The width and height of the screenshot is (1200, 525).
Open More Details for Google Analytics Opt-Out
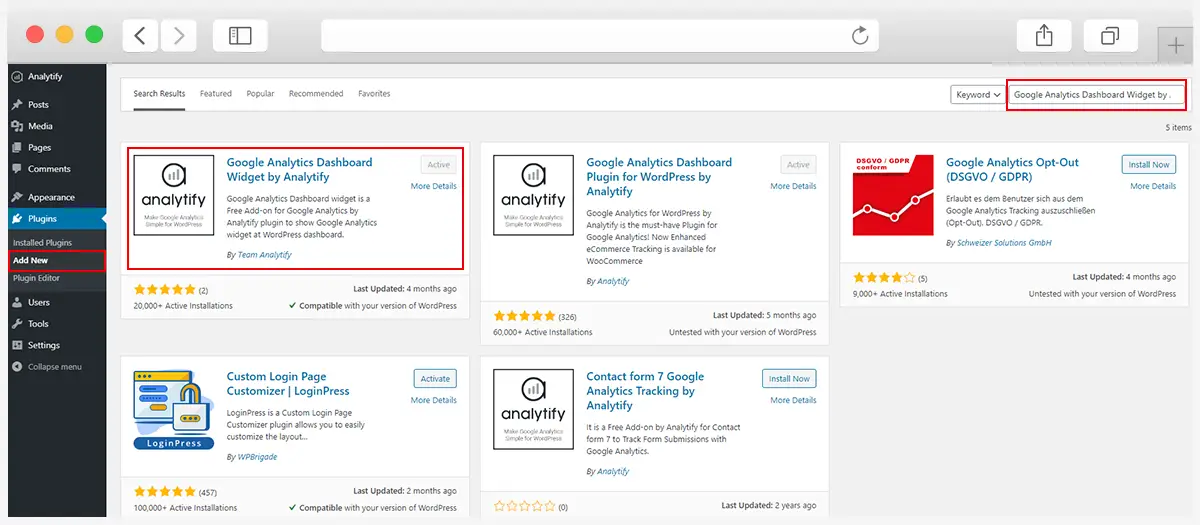[x=1153, y=186]
